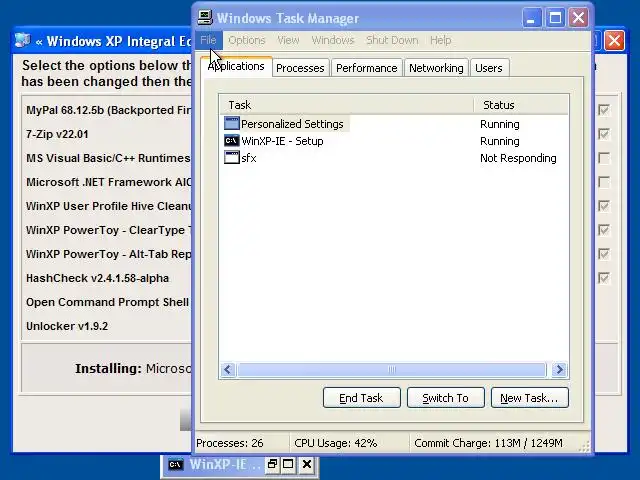The image size is (640, 480).
Task: Click the Switch To button
Action: (x=446, y=398)
